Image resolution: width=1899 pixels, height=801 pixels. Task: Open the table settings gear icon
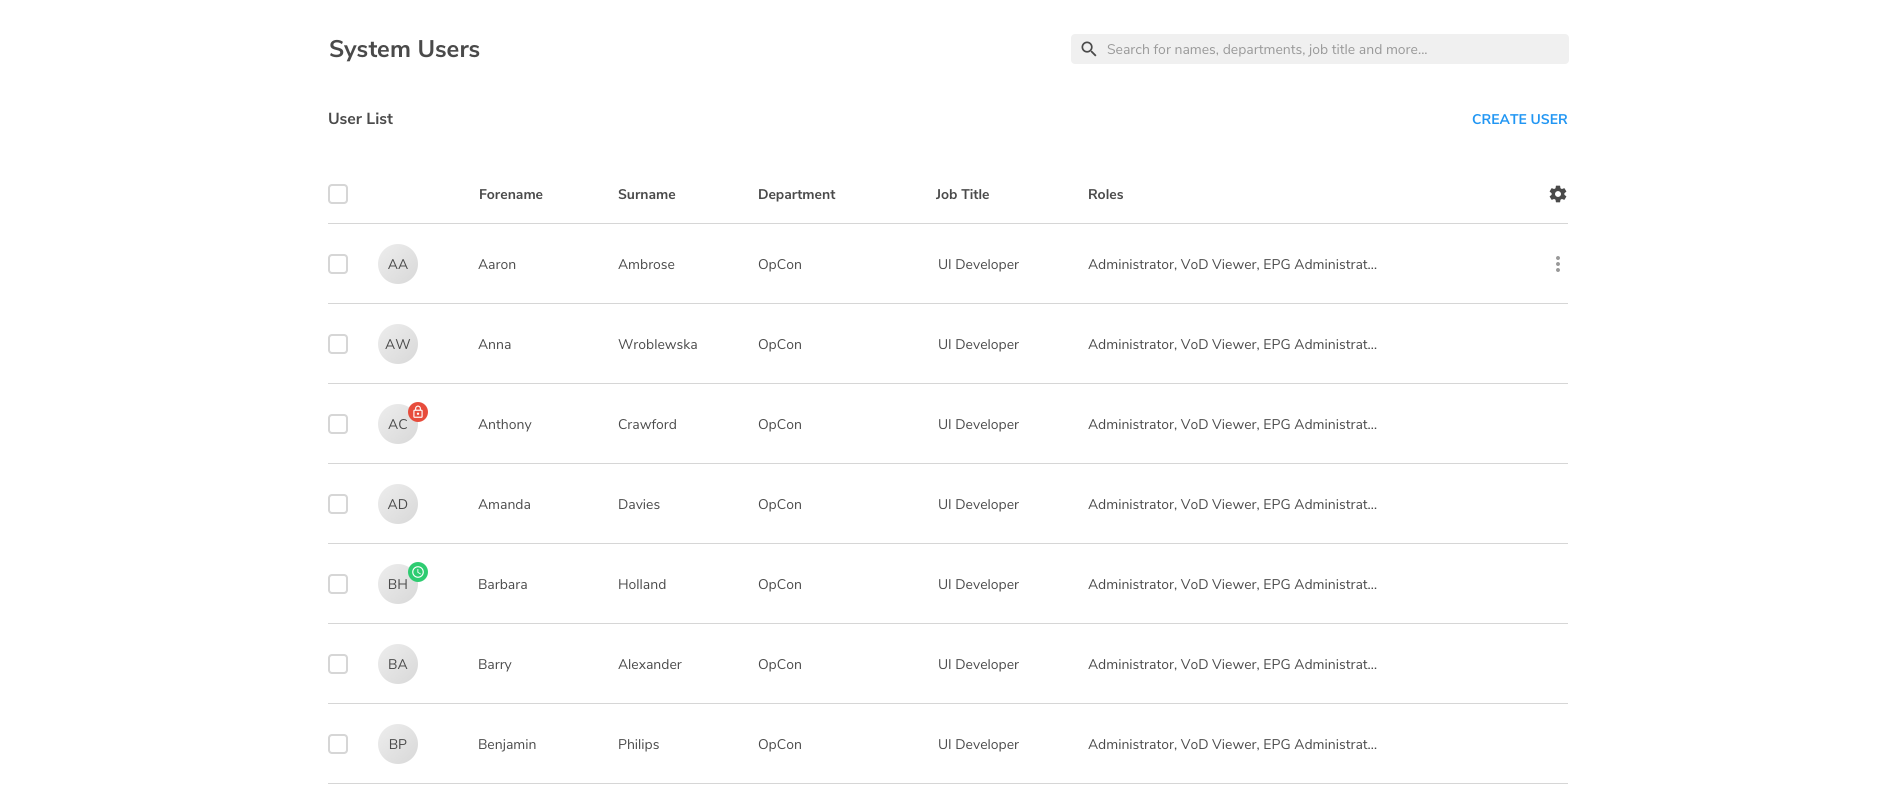click(x=1557, y=194)
